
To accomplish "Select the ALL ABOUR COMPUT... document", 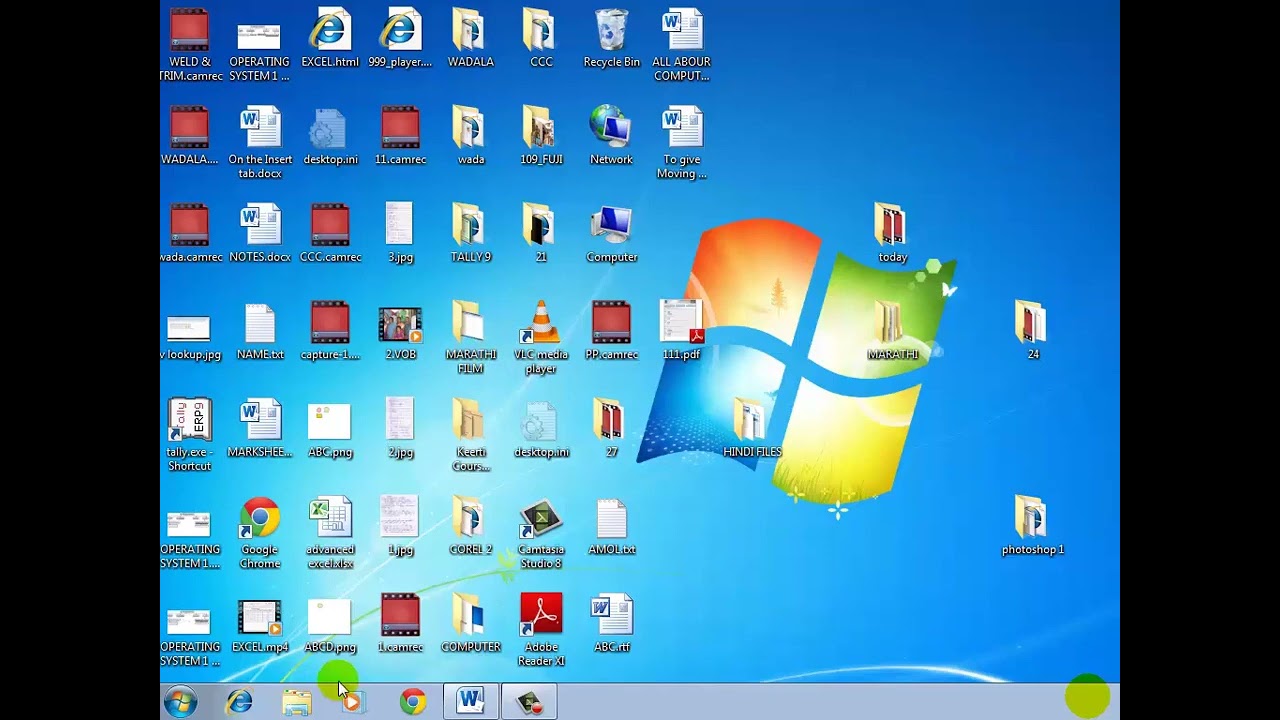I will pyautogui.click(x=681, y=45).
